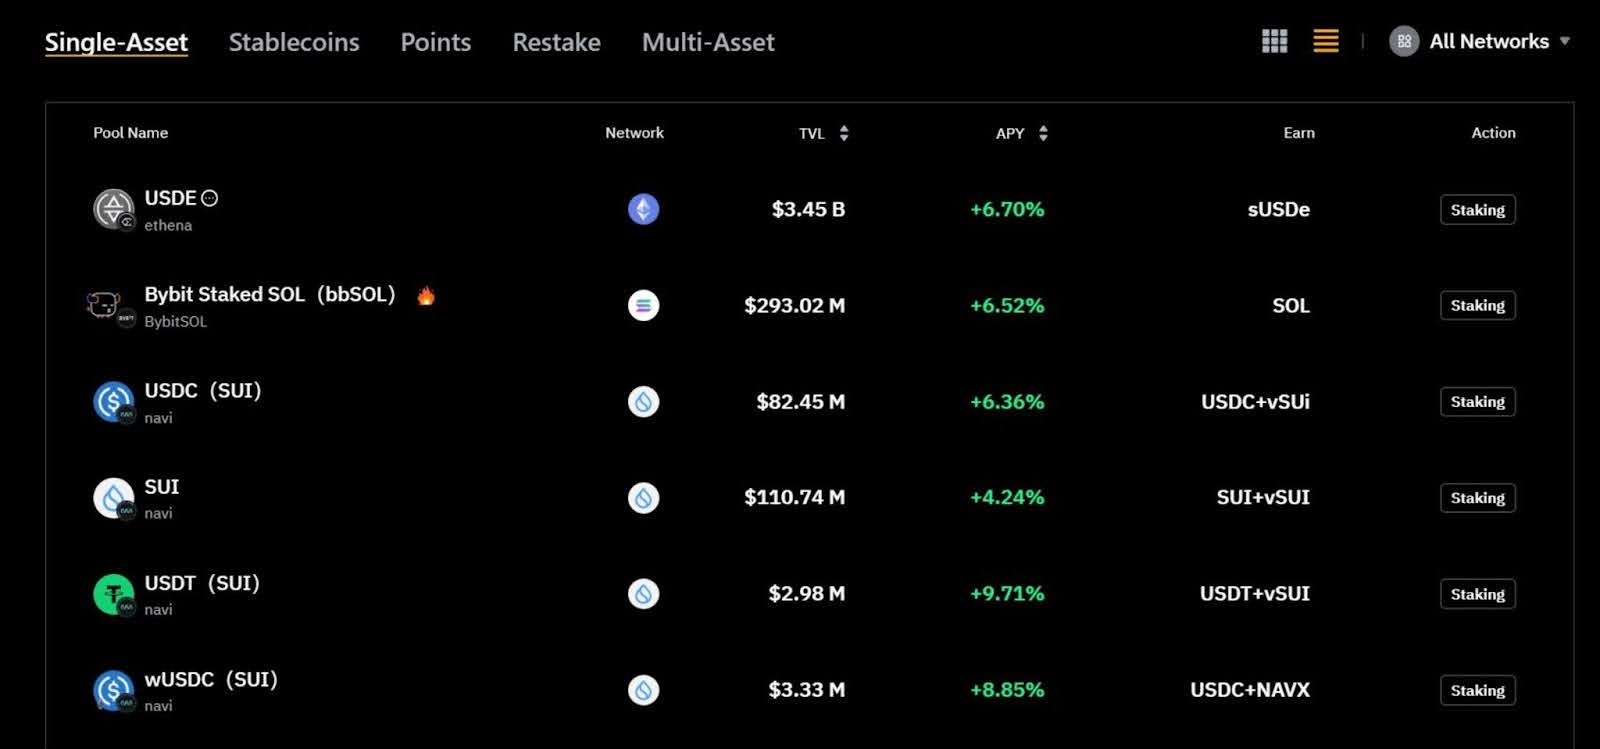
Task: Click the fire icon beside bbSOL
Action: [x=426, y=295]
